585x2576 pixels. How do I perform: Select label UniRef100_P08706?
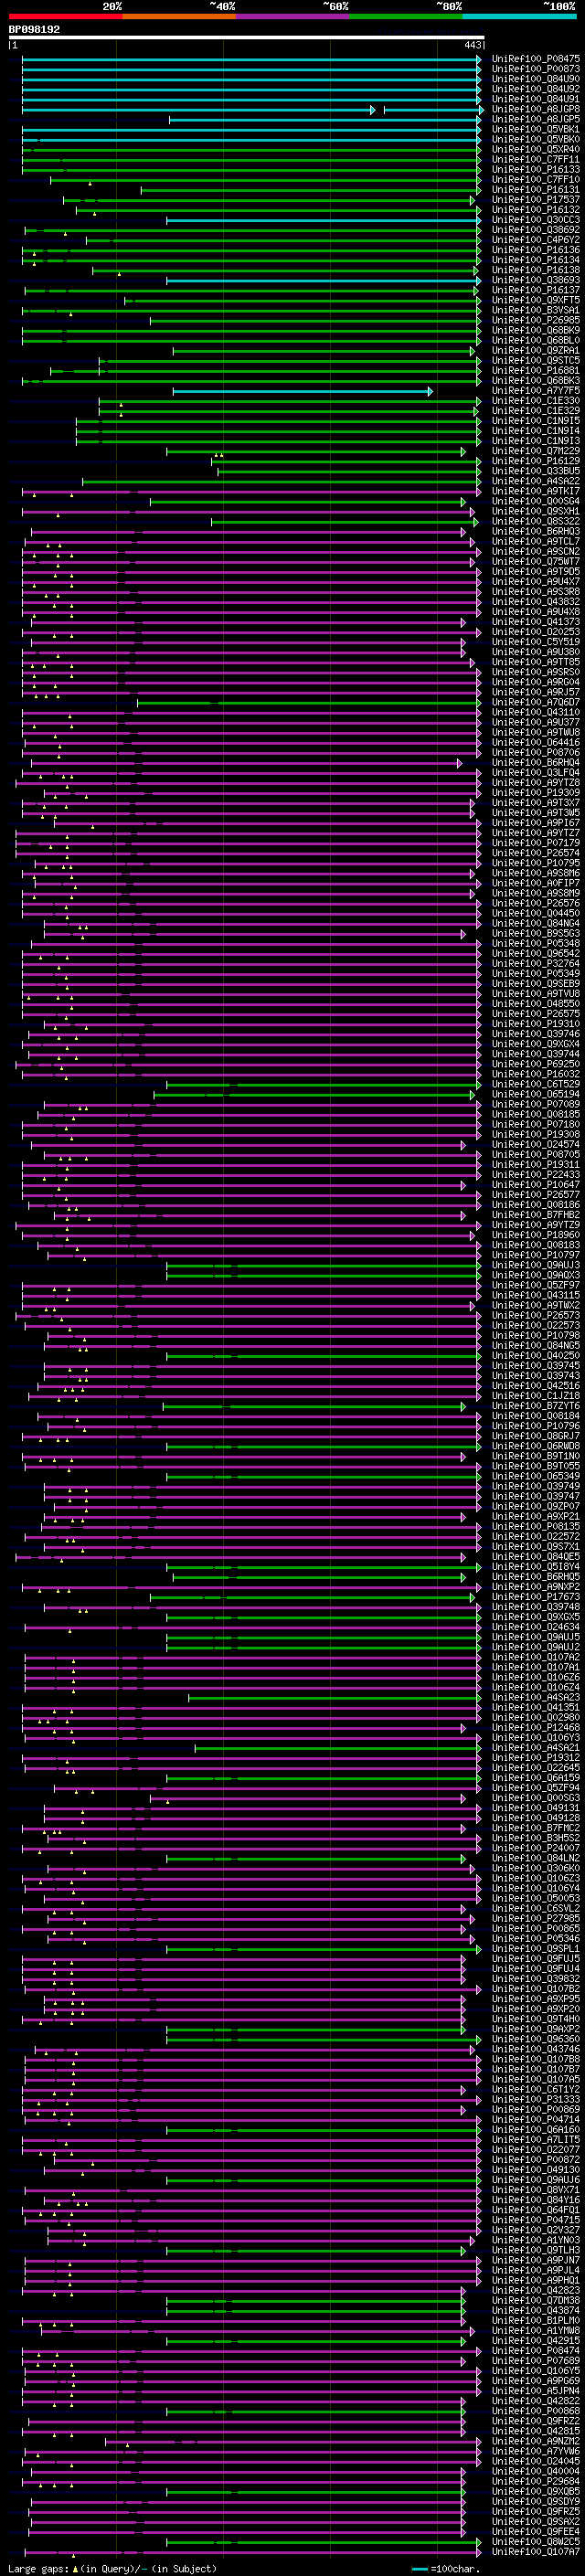pyautogui.click(x=535, y=752)
